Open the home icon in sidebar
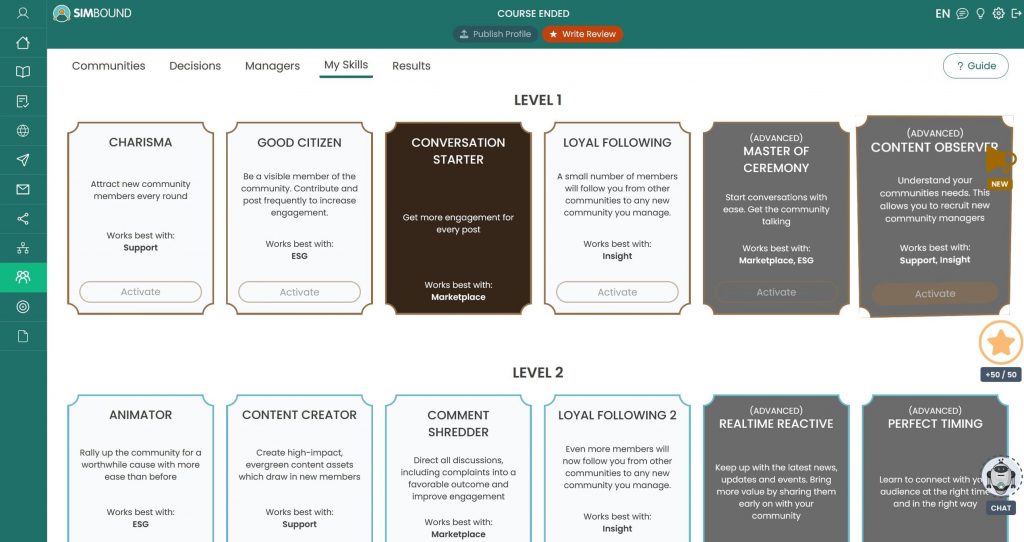Image resolution: width=1024 pixels, height=542 pixels. pyautogui.click(x=23, y=43)
